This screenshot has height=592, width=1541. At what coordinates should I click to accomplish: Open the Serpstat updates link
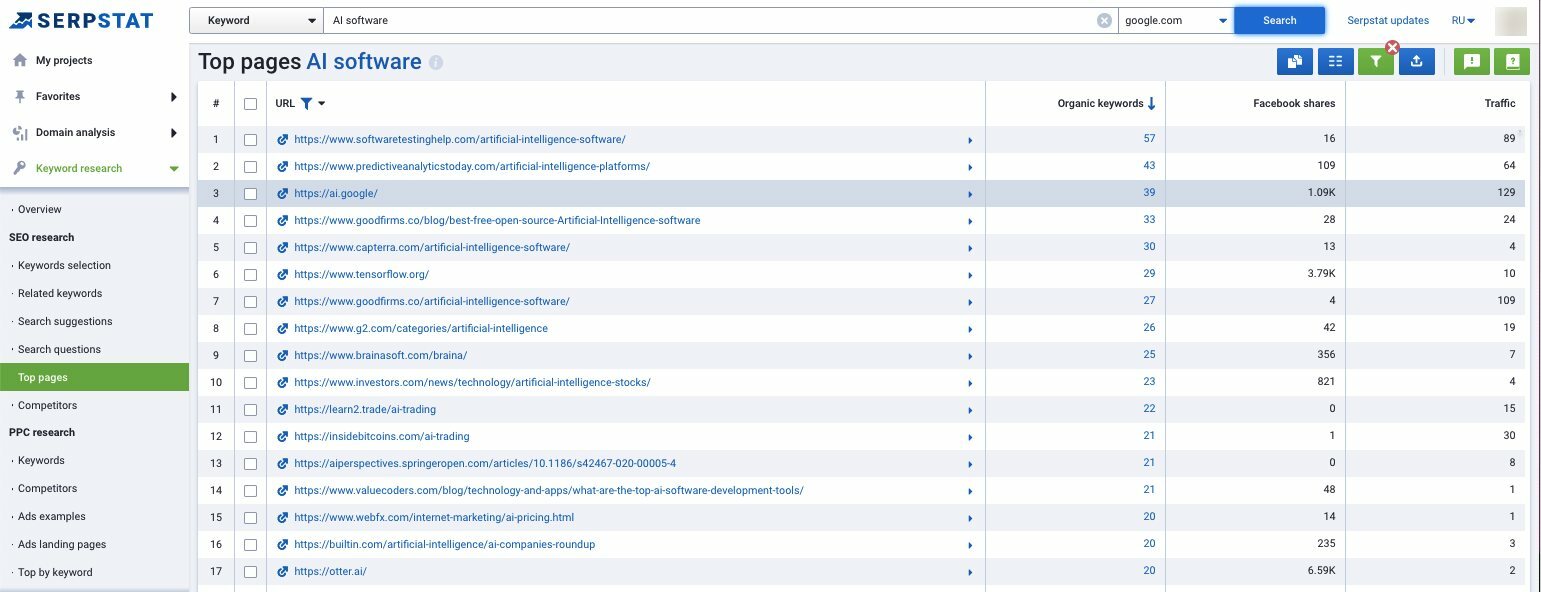1388,20
